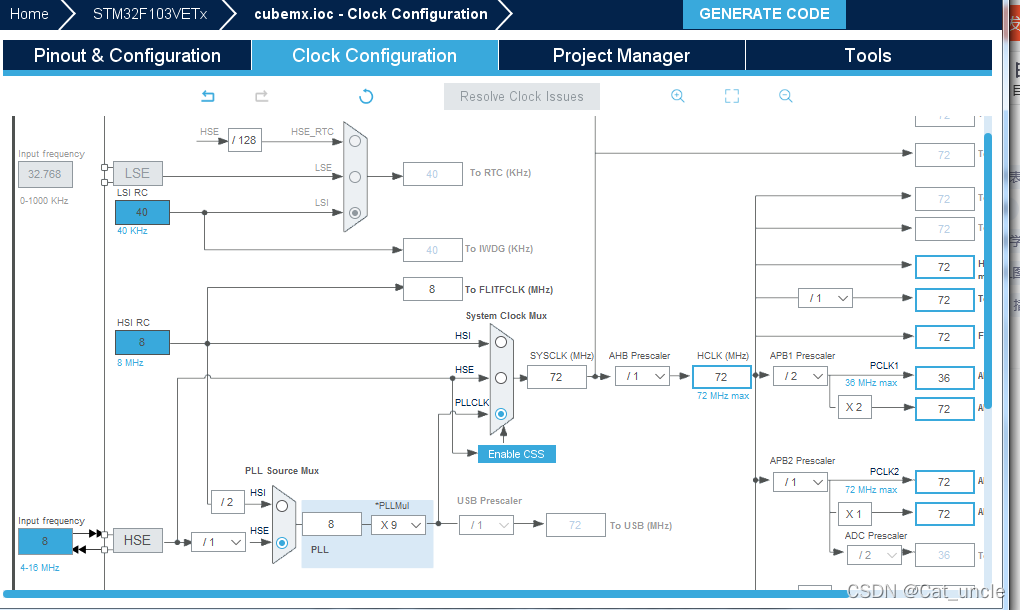Click the STM32F103VETx breadcrumb
This screenshot has width=1020, height=610.
coord(150,14)
